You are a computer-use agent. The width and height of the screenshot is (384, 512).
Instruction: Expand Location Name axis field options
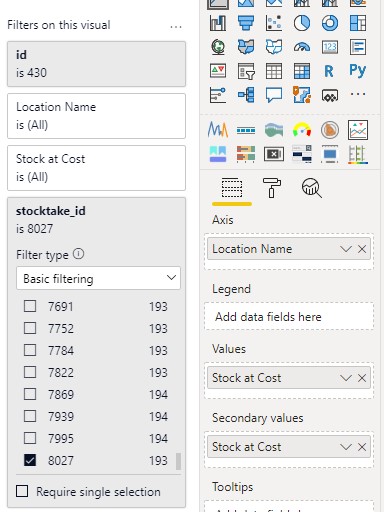(346, 249)
